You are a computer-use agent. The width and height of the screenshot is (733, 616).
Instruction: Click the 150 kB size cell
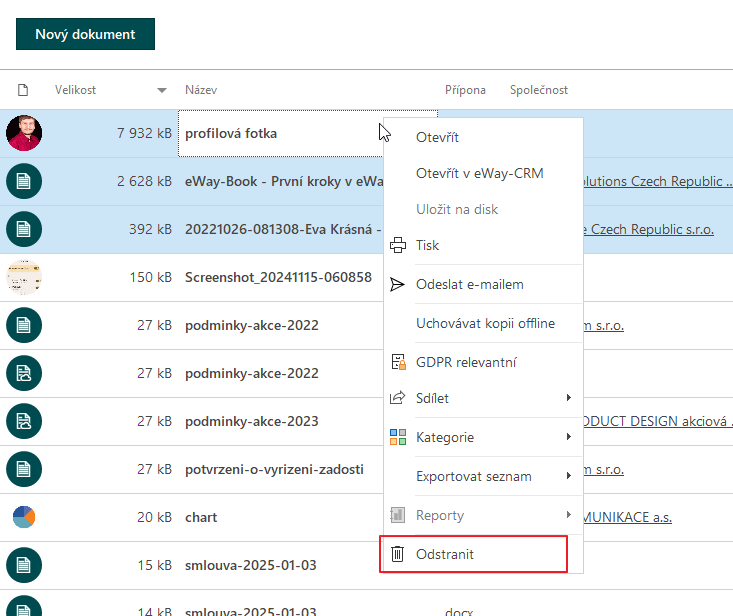point(151,278)
